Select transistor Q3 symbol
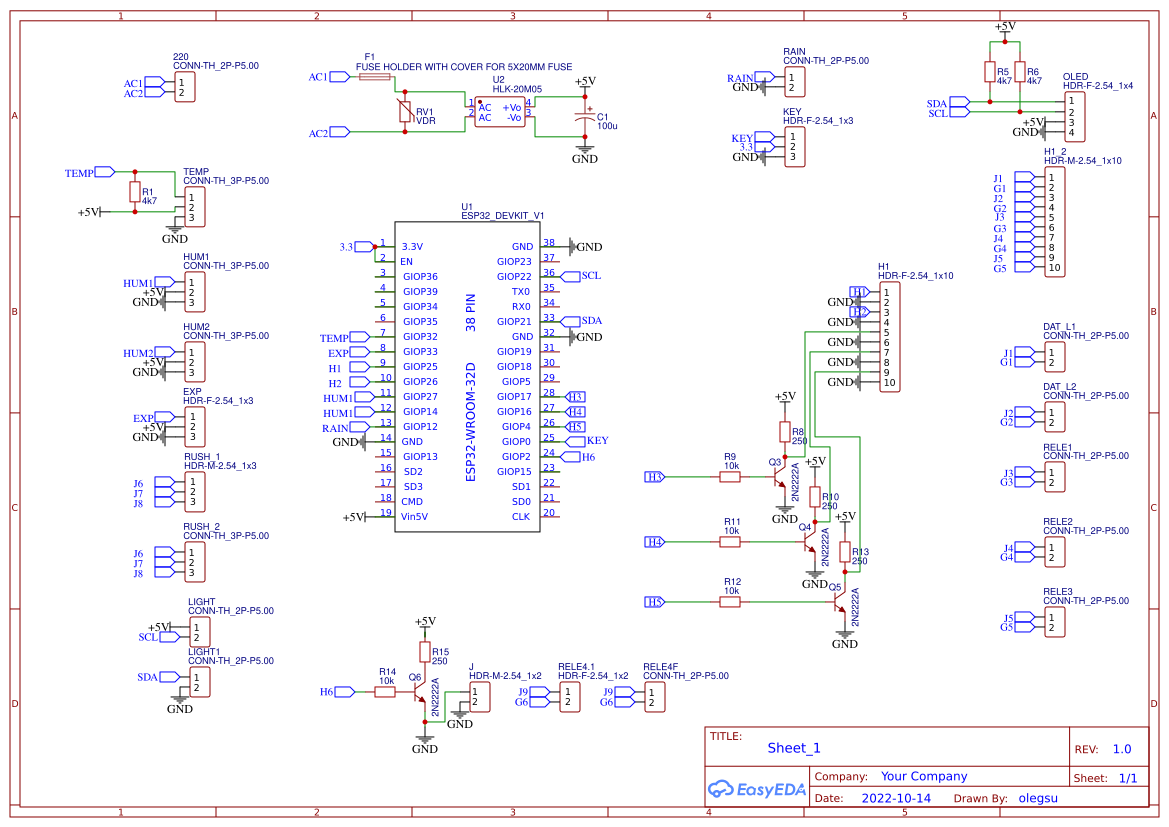The height and width of the screenshot is (827, 1169). (780, 477)
